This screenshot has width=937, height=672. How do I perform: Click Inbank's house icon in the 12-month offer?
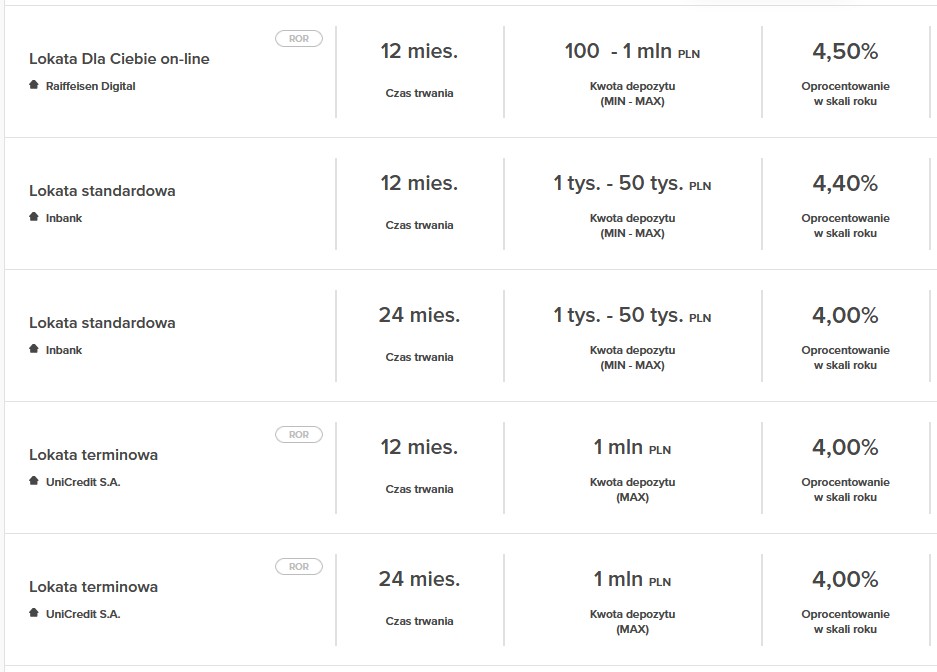tap(35, 217)
